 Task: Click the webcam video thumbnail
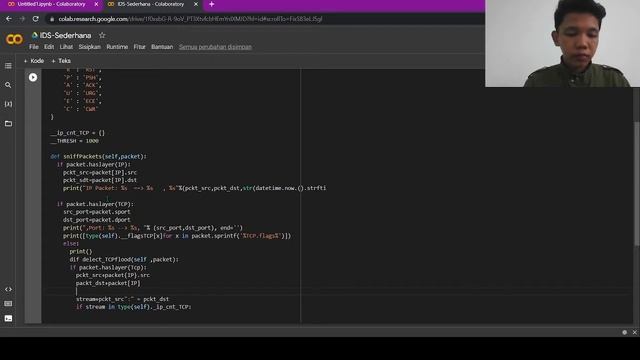(x=562, y=43)
